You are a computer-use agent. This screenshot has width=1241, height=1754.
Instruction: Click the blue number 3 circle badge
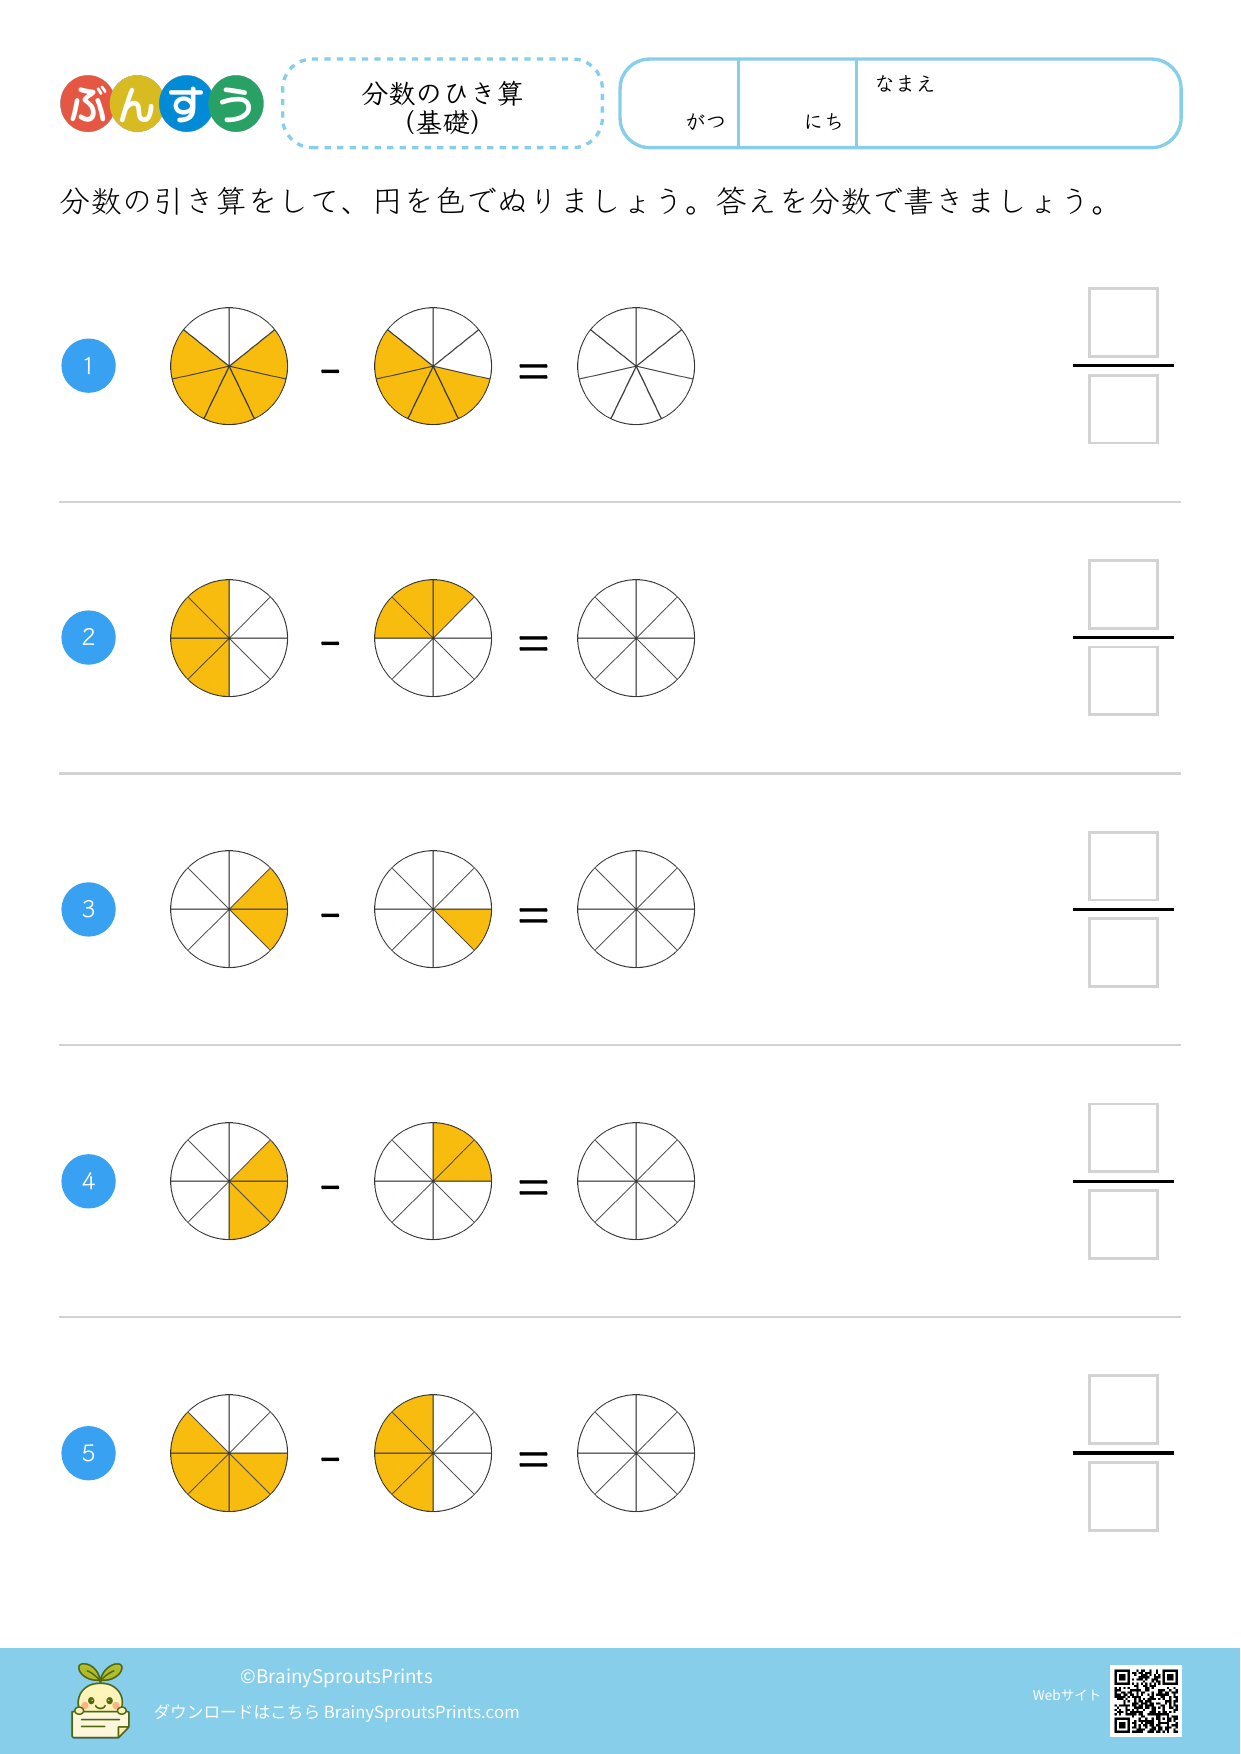(89, 909)
